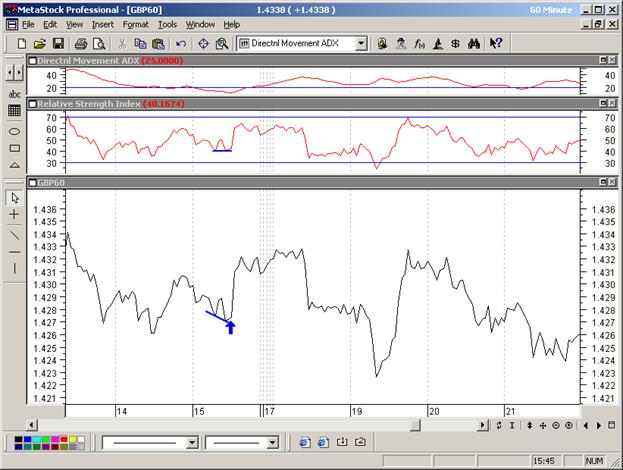Screen dimensions: 623x470
Task: Click the Print icon in toolbar
Action: 80,44
